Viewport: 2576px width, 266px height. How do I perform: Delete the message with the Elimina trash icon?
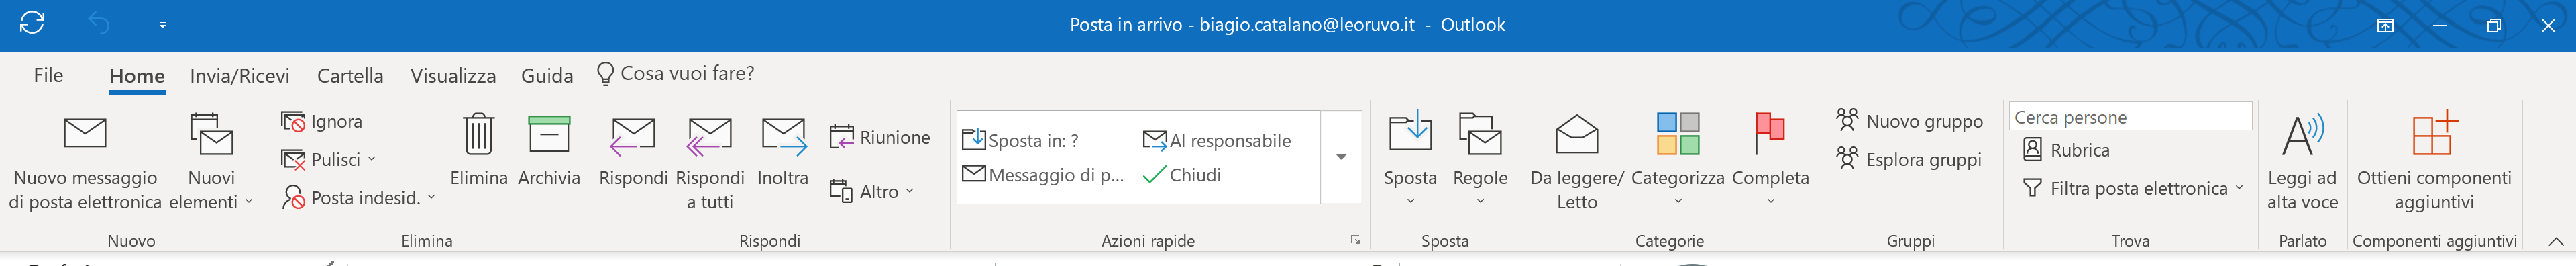(479, 133)
